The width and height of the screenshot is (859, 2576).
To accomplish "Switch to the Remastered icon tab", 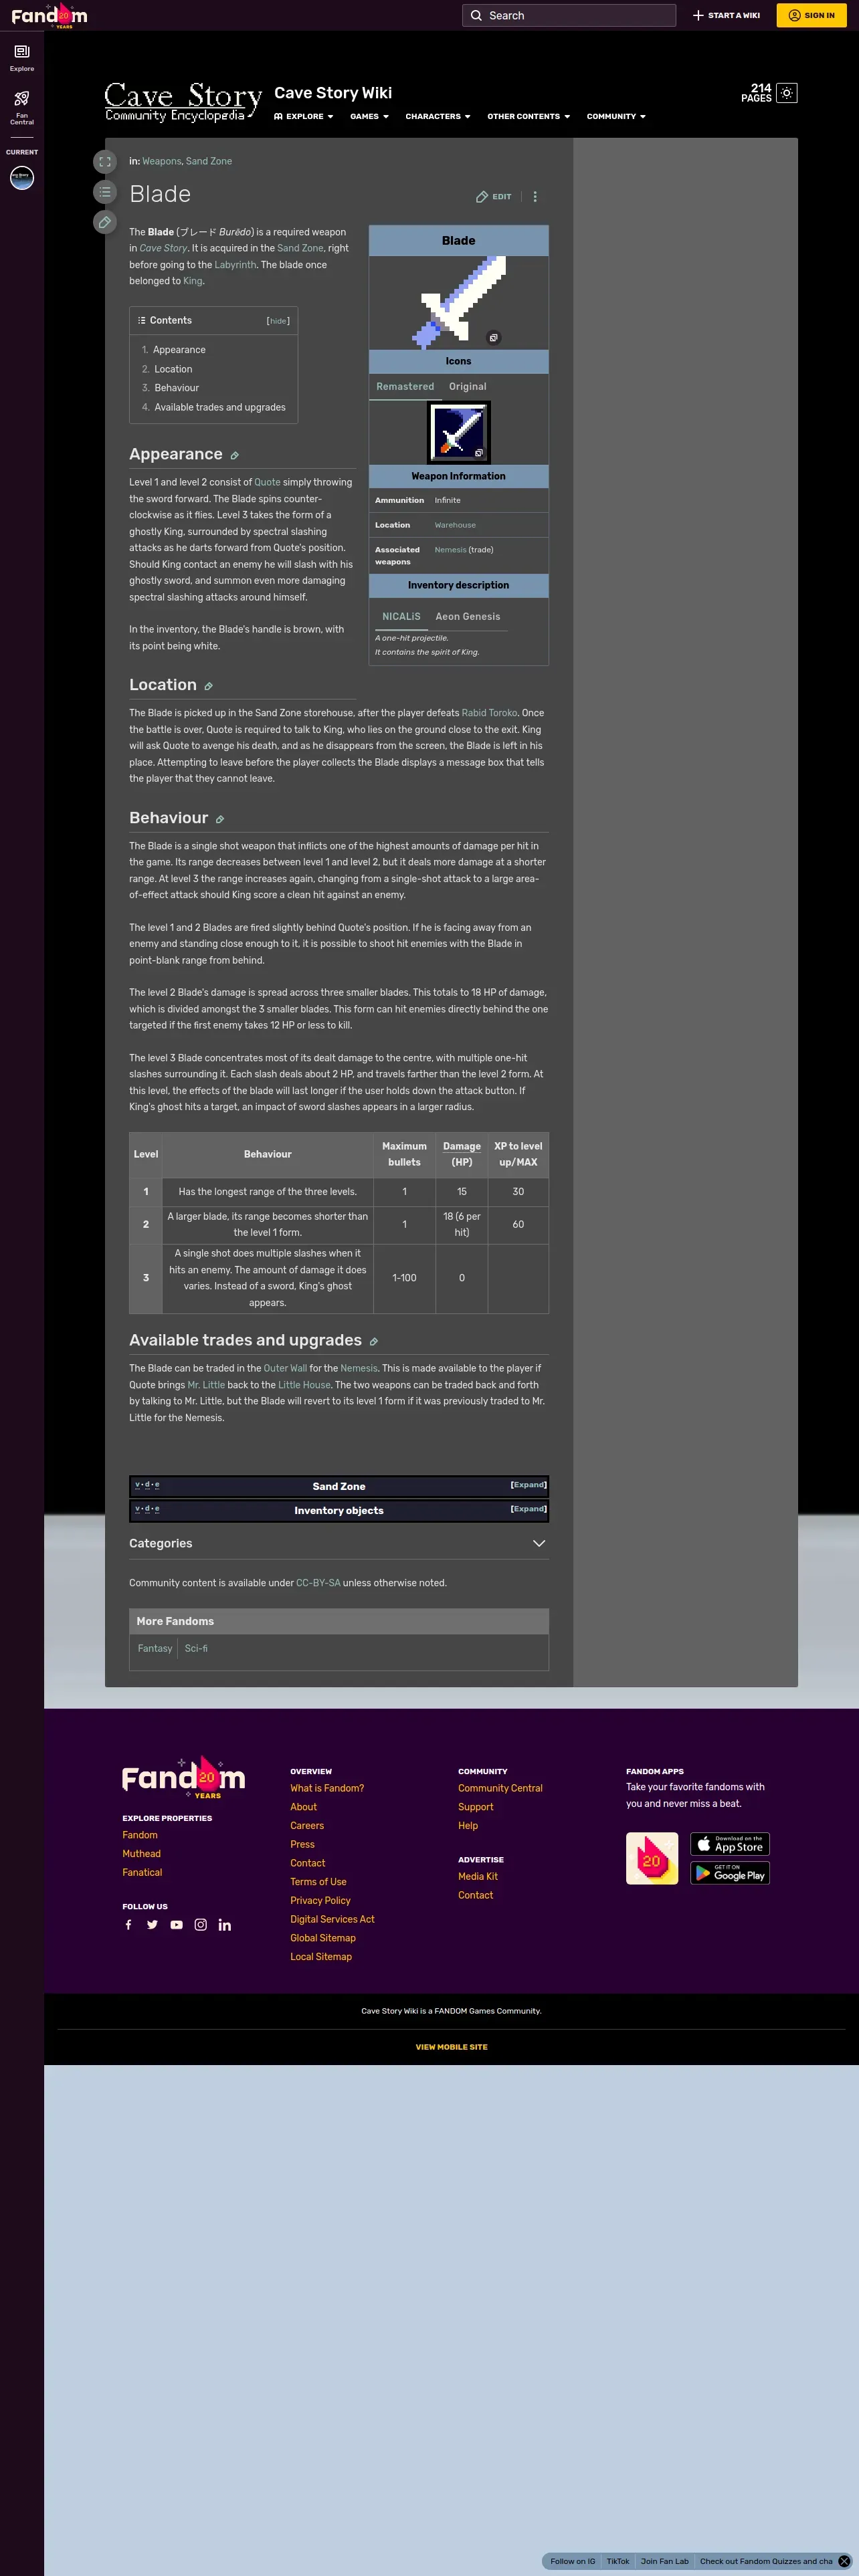I will [405, 387].
